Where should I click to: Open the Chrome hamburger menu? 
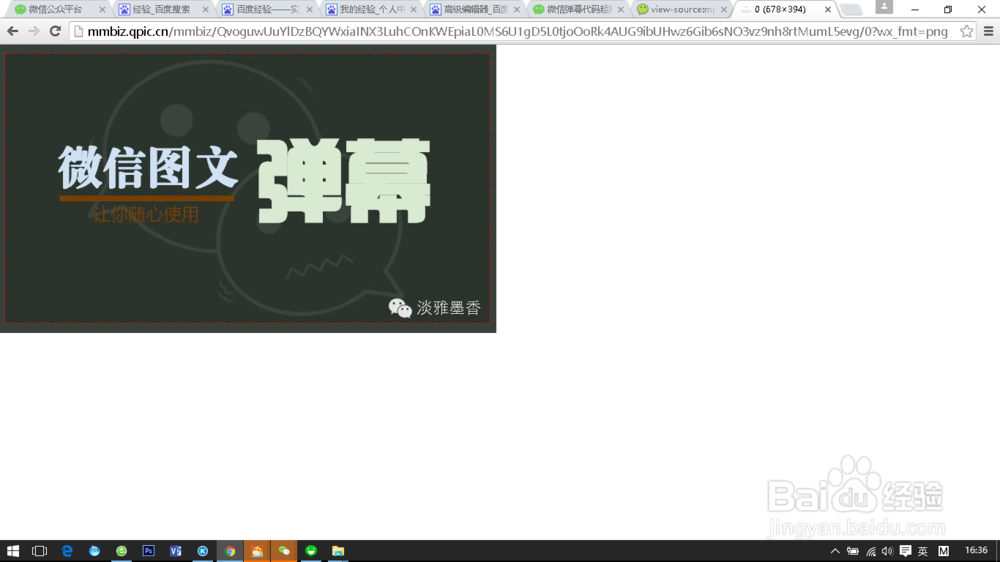pos(989,31)
